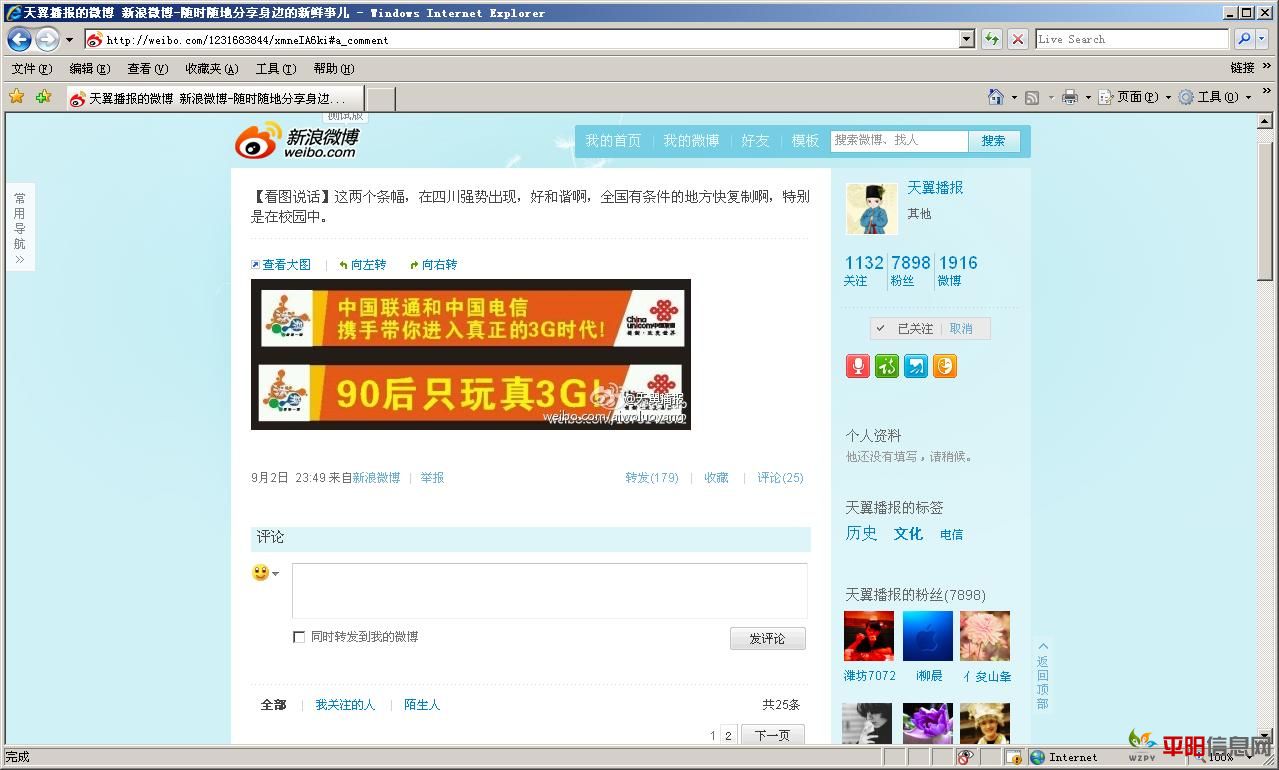Click the scrollbar down arrow
This screenshot has height=770, width=1279.
(x=1266, y=738)
